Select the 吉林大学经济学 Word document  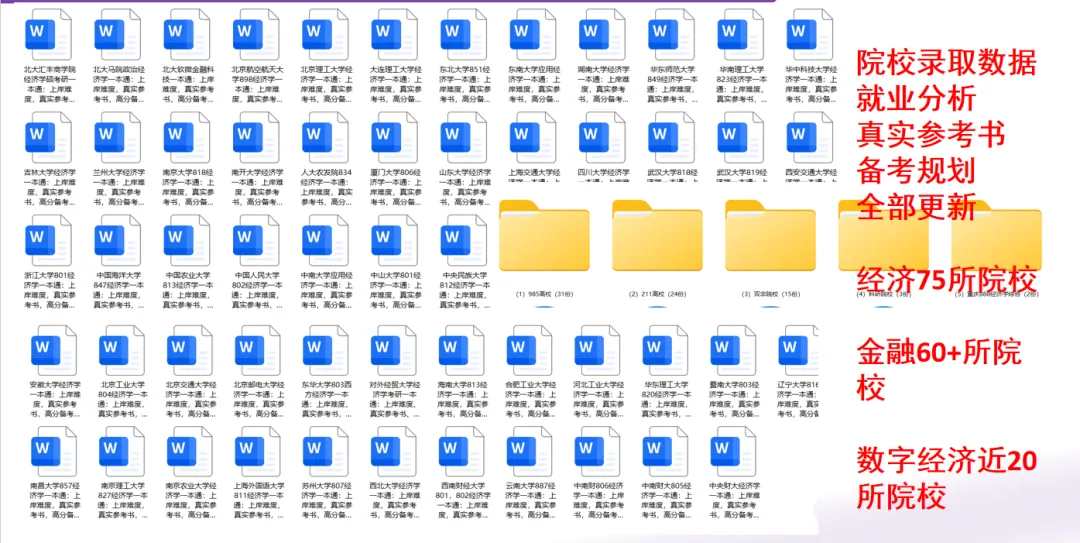click(x=48, y=136)
